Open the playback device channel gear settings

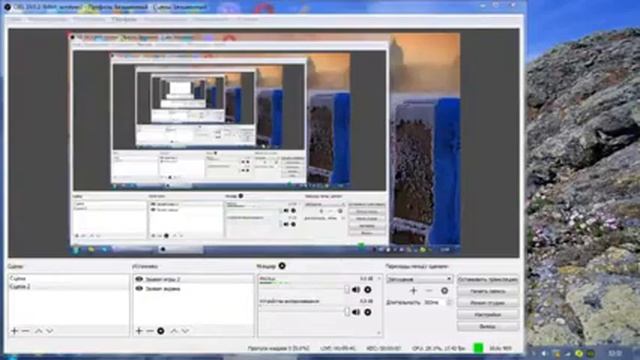coord(368,312)
